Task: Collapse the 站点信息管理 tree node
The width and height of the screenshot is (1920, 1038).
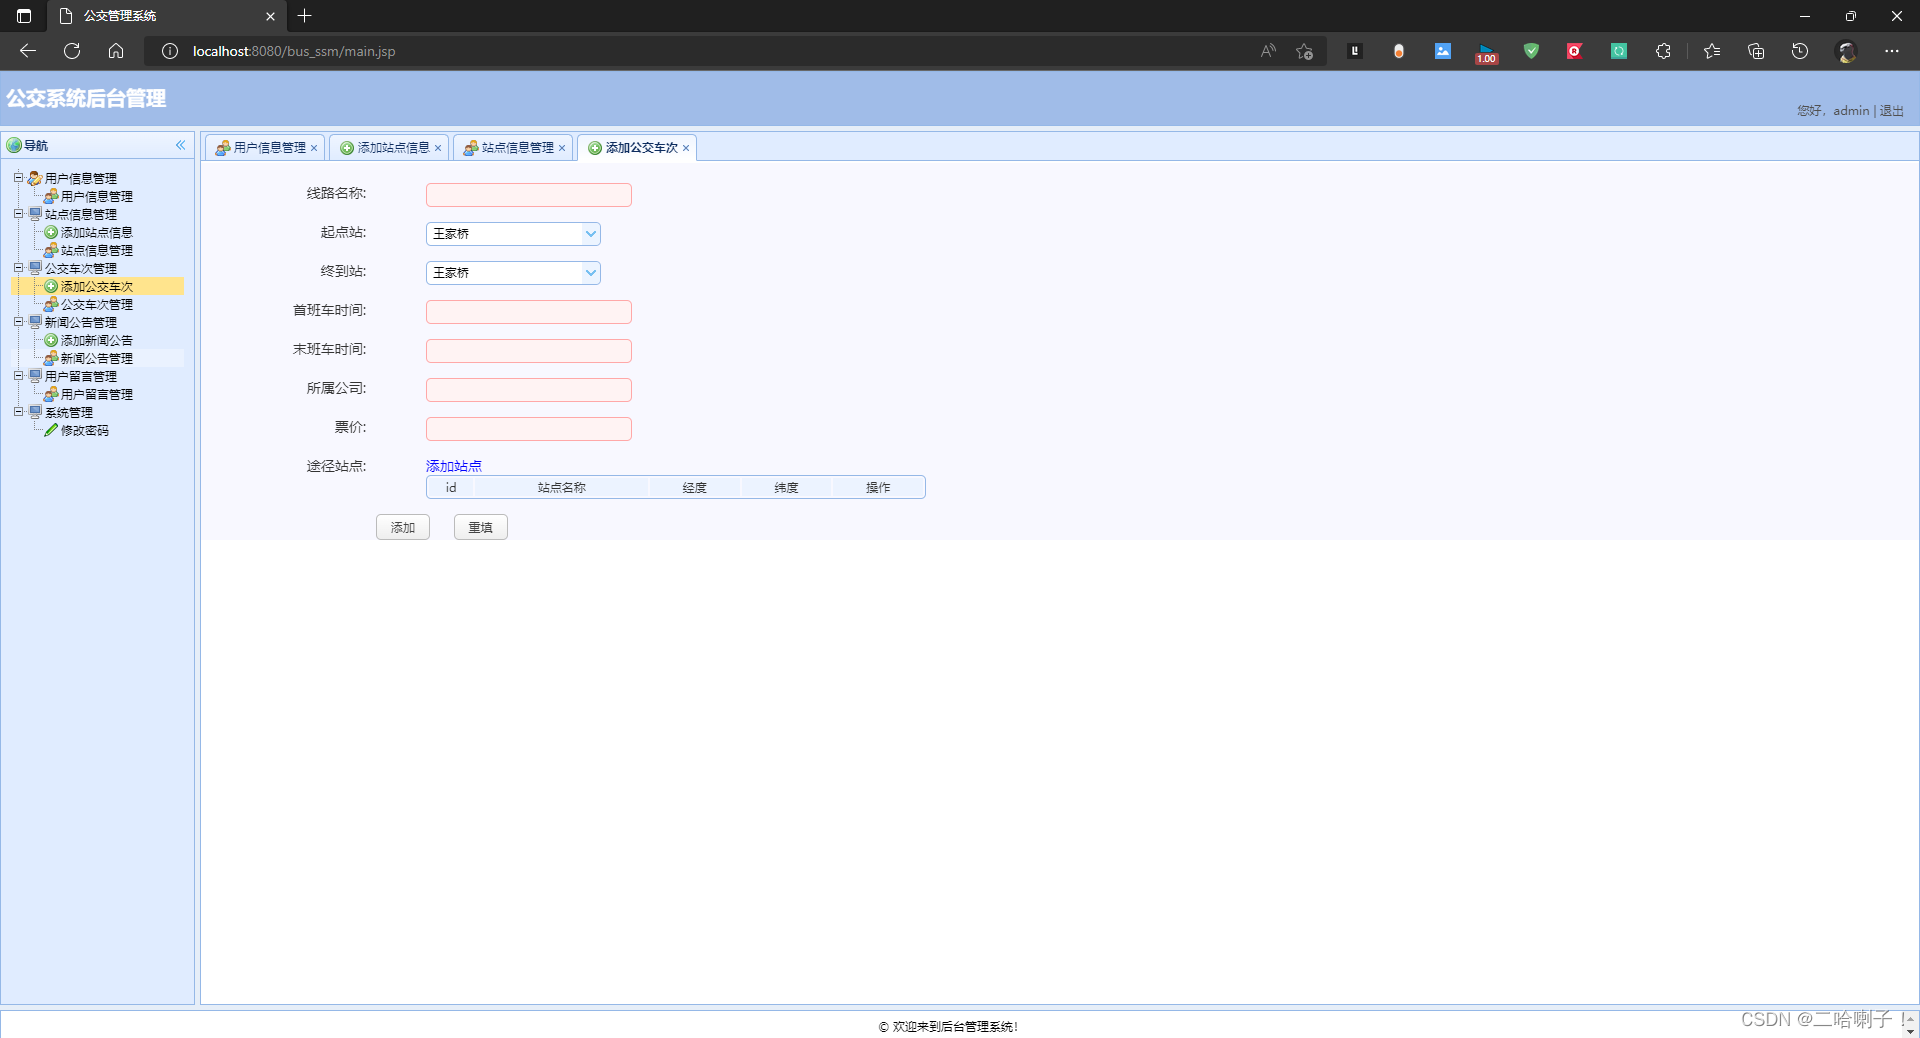Action: tap(19, 214)
